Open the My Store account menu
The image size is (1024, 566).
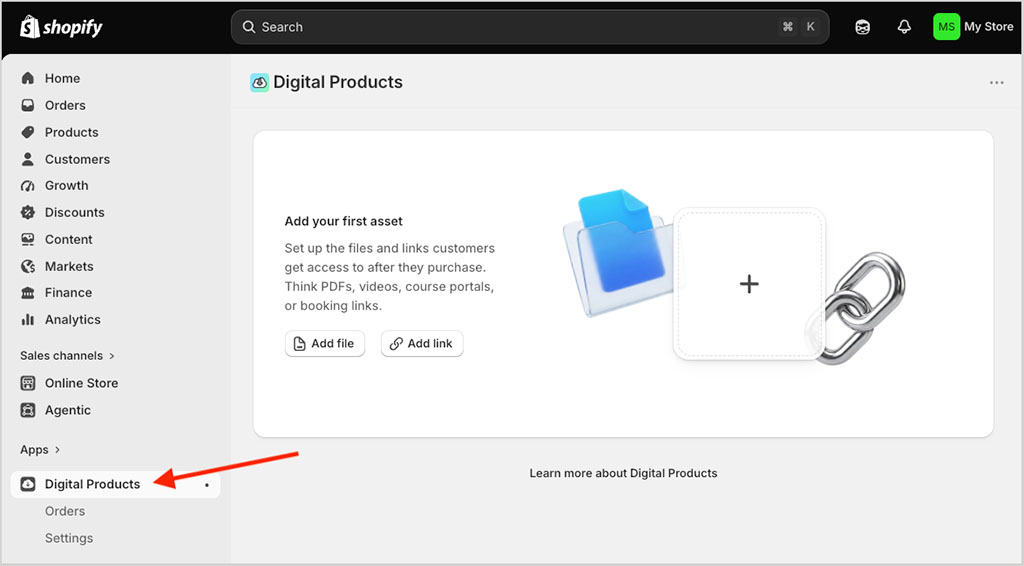coord(973,27)
